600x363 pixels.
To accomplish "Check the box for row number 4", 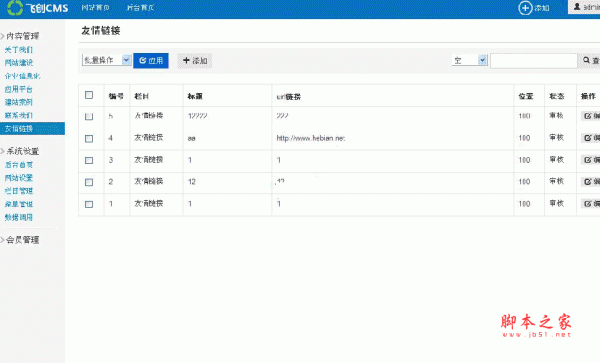I will (89, 138).
